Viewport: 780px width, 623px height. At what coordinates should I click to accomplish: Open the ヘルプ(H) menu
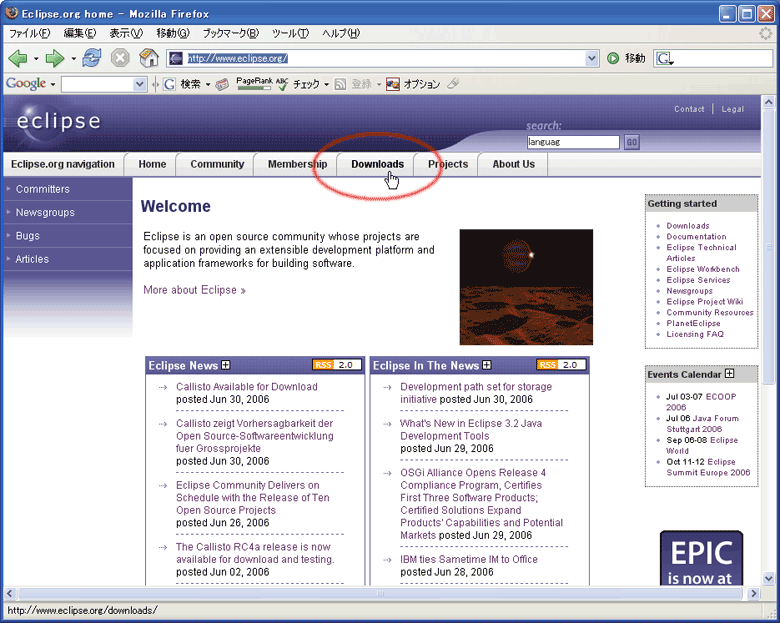(x=341, y=33)
